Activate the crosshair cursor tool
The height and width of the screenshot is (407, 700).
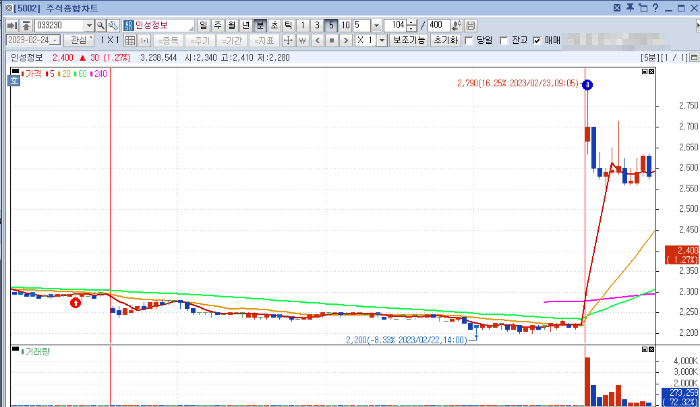click(x=288, y=41)
